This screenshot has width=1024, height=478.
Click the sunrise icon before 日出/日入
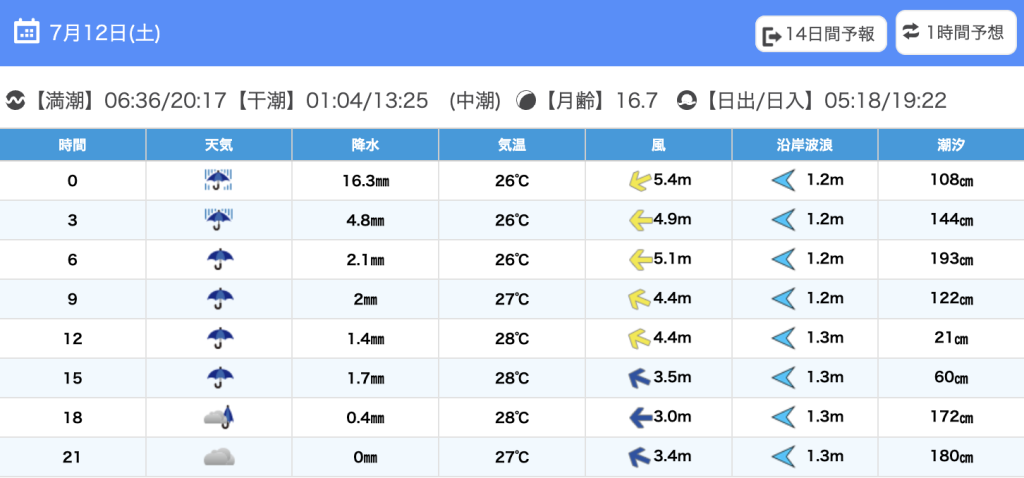pos(687,101)
